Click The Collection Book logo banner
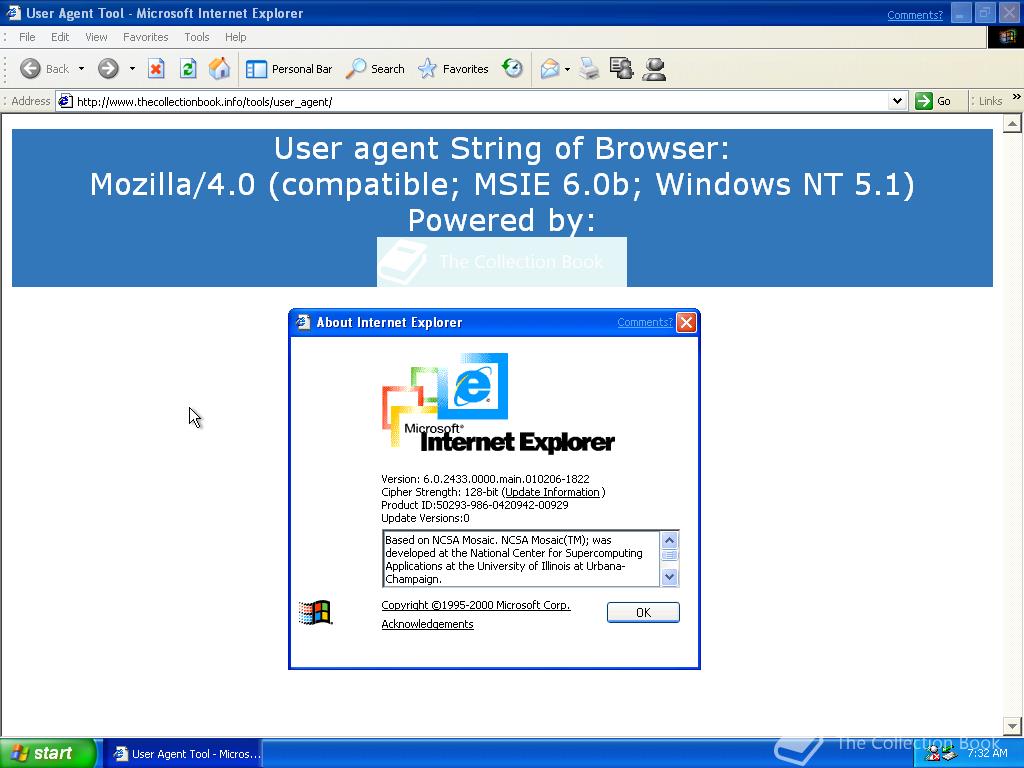 (x=502, y=262)
